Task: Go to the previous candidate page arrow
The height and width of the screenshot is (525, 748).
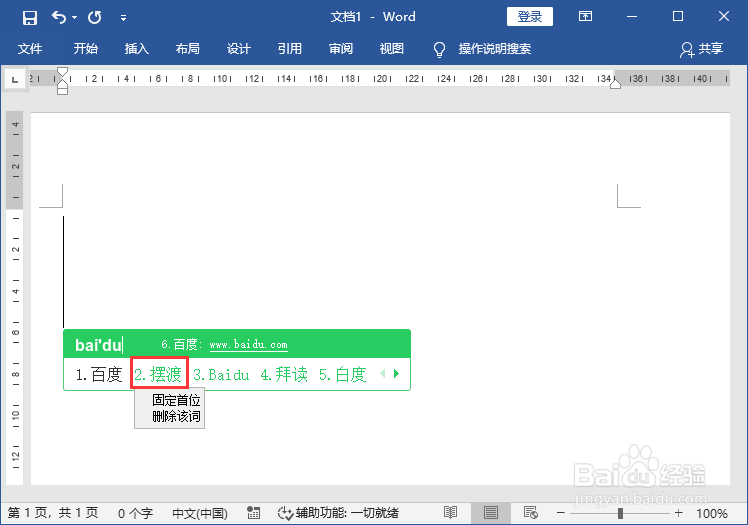Action: 383,374
